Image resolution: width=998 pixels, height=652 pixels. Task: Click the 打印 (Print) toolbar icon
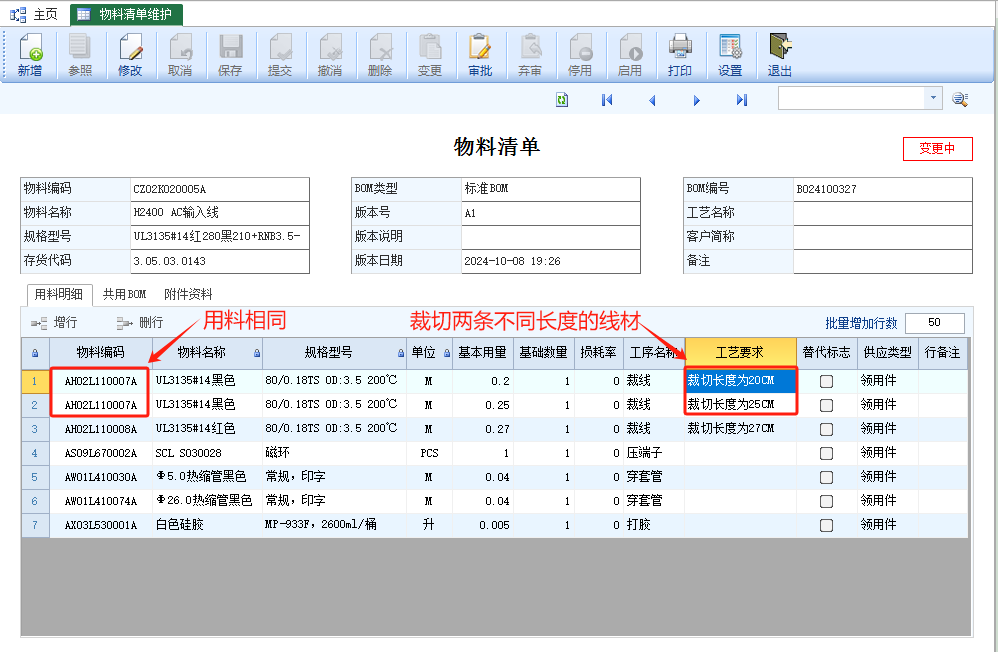[x=680, y=55]
